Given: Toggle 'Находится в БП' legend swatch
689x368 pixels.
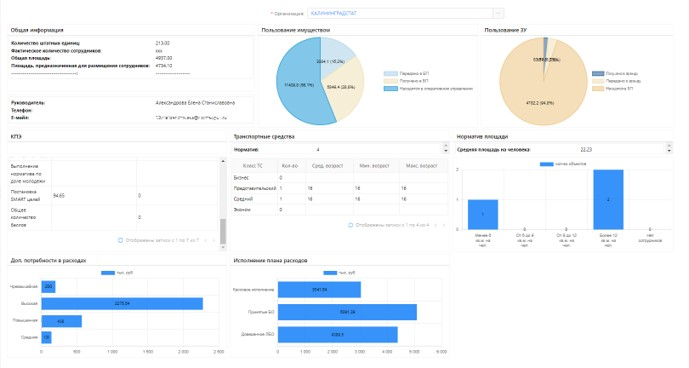Looking at the screenshot, I should [x=598, y=88].
